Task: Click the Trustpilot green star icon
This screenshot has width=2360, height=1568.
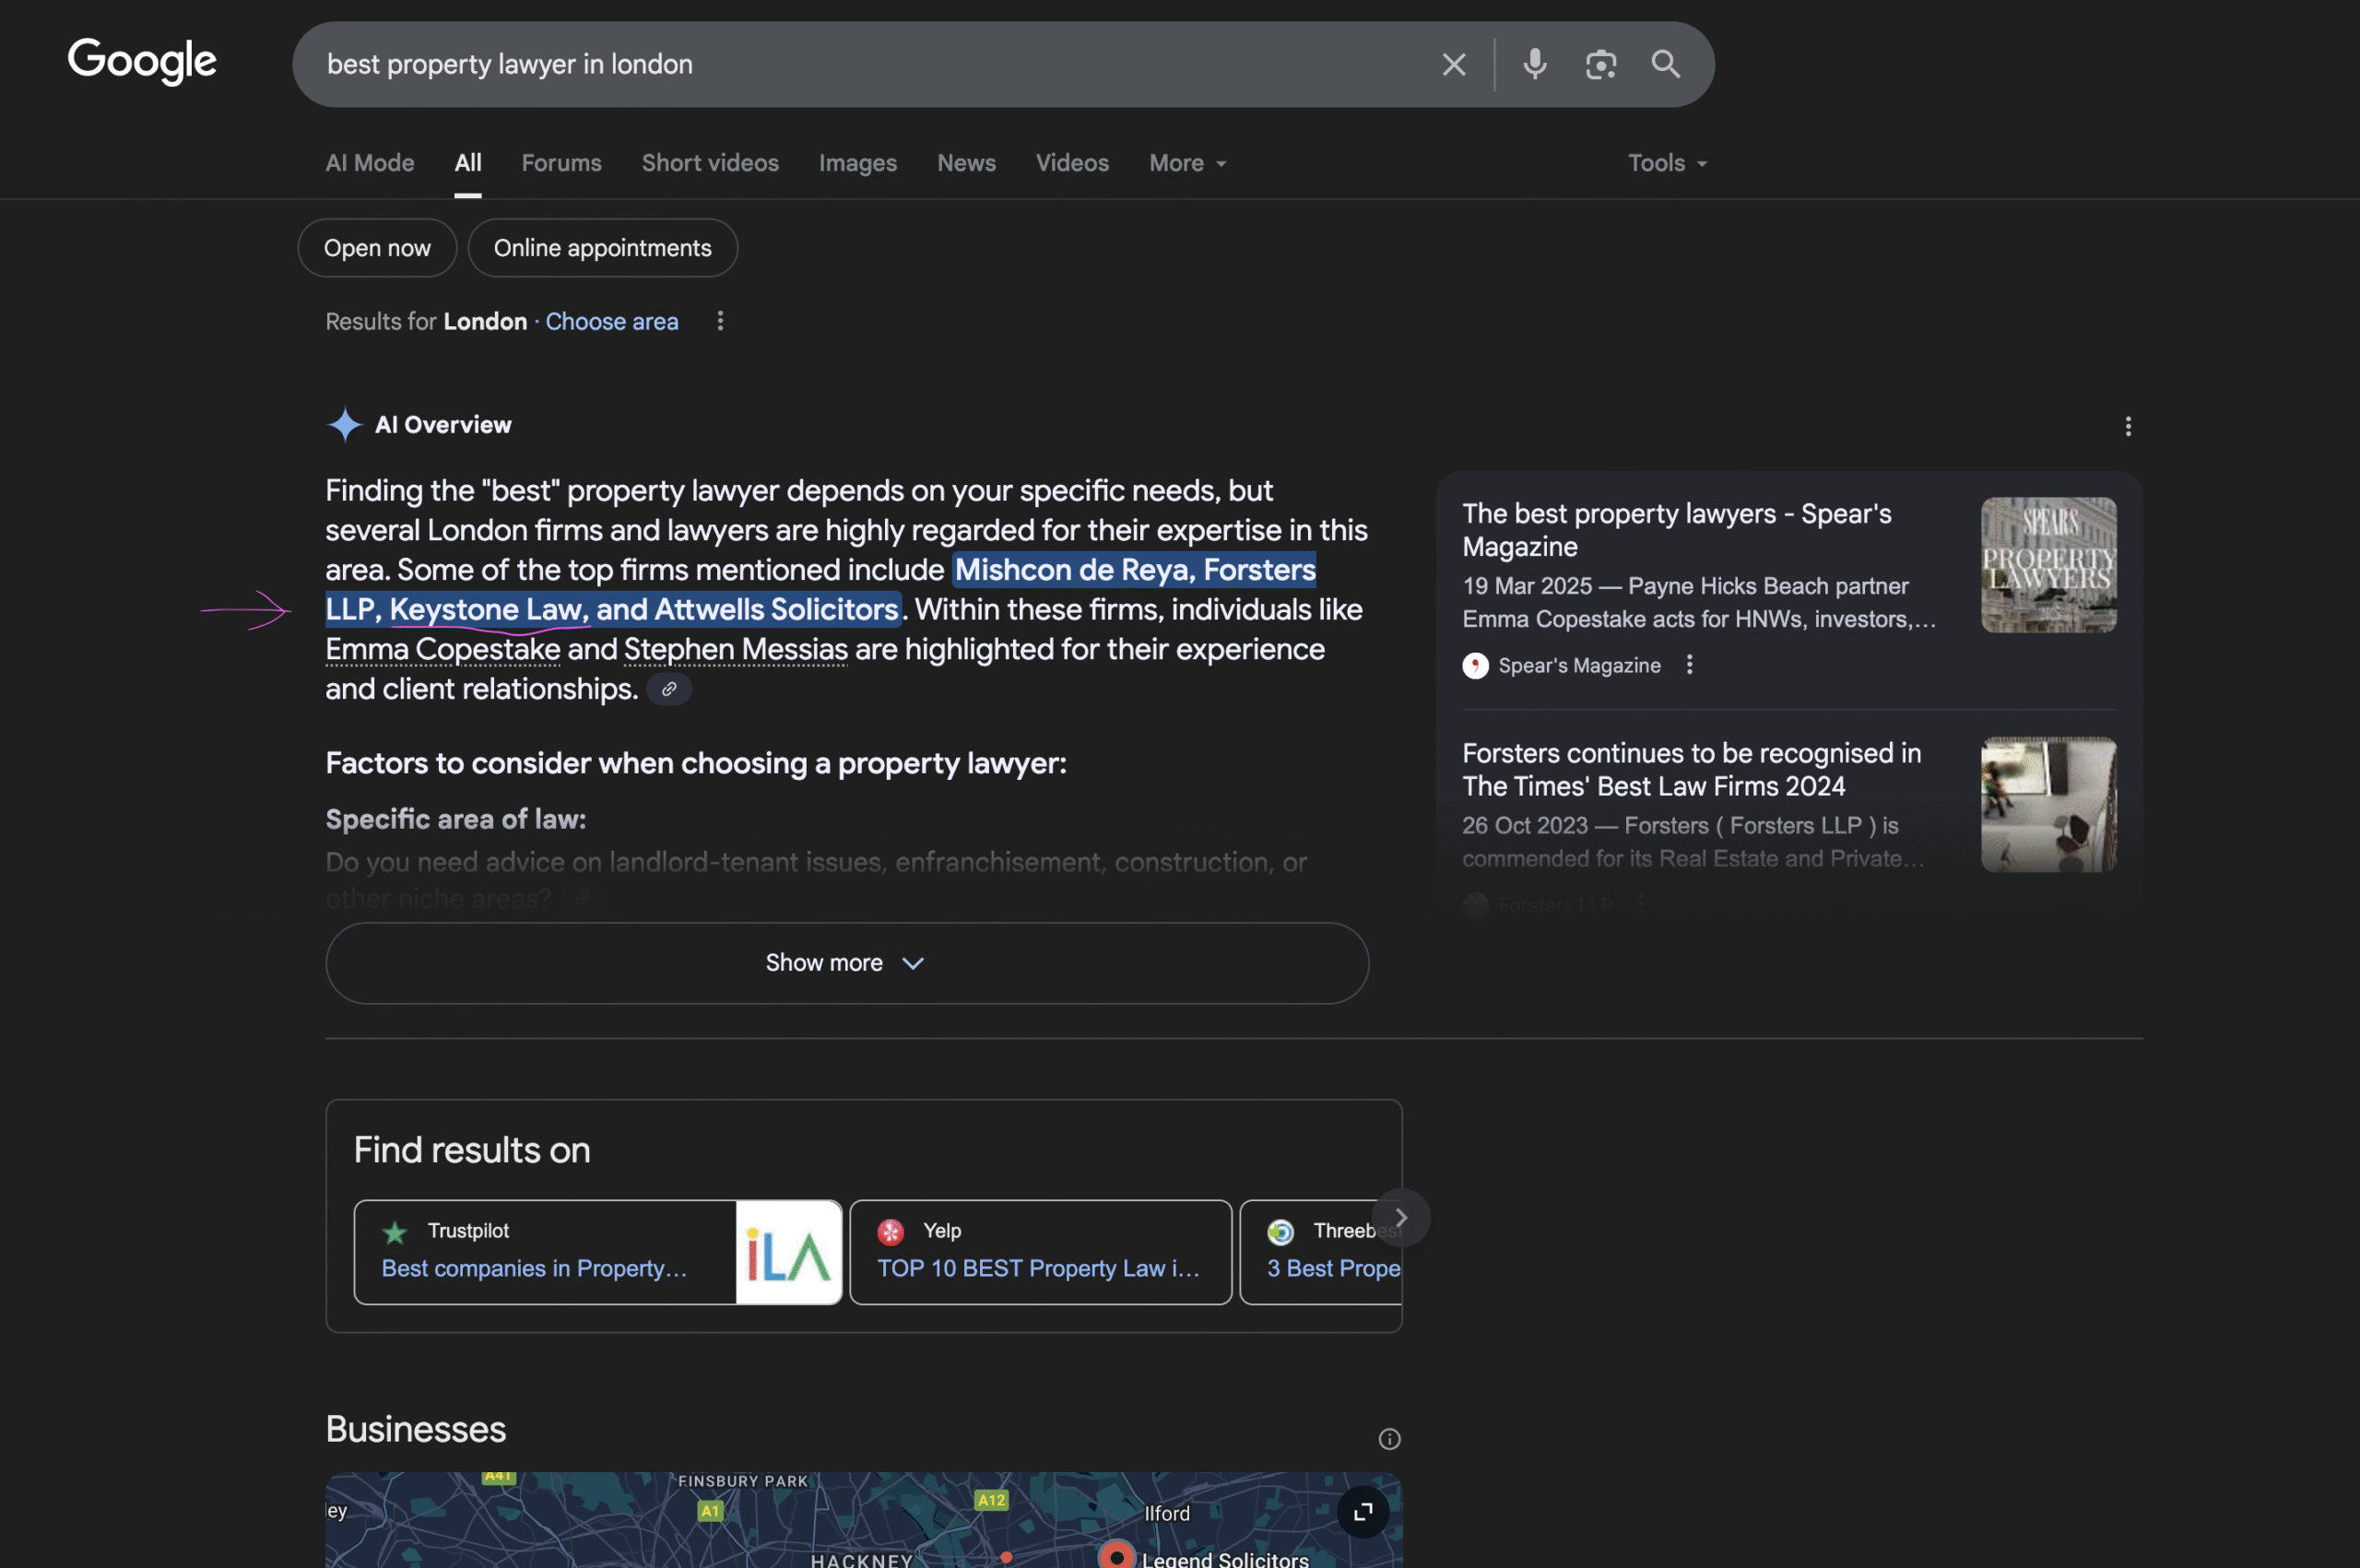Action: (395, 1232)
